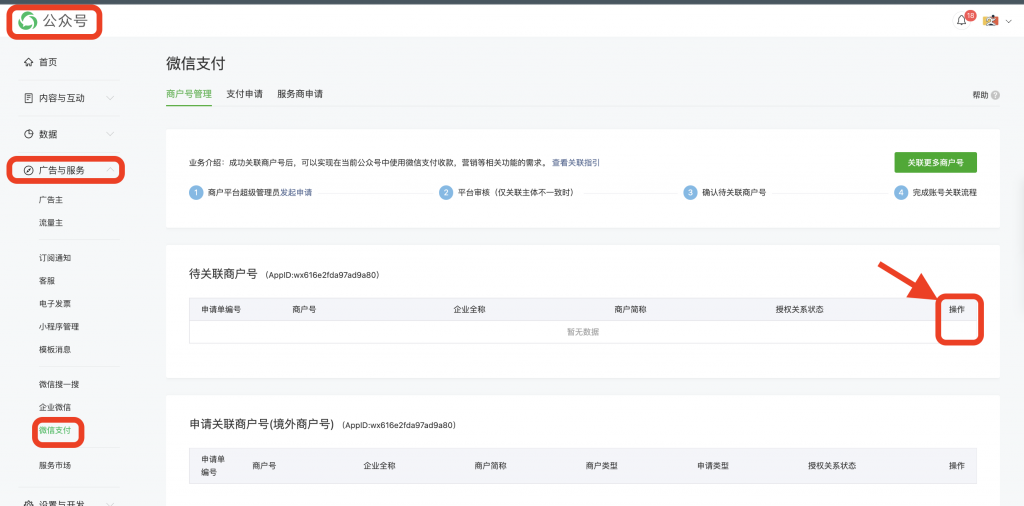Select the 微信支付 sidebar item
The width and height of the screenshot is (1024, 506).
55,430
